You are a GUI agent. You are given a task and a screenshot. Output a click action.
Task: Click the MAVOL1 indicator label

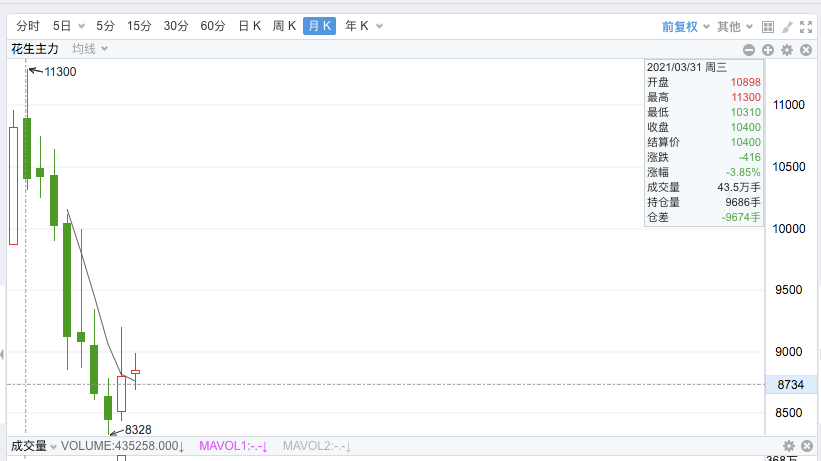tap(234, 446)
